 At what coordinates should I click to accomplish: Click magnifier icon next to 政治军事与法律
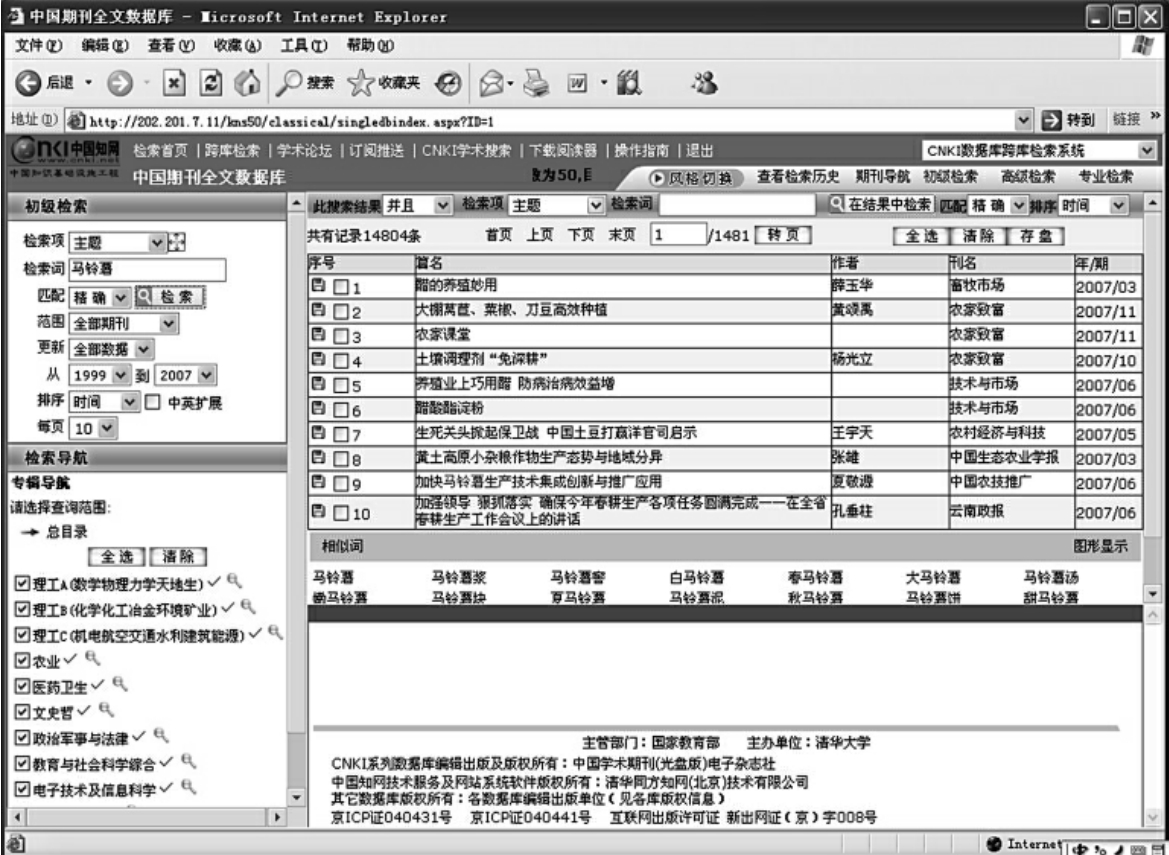[161, 736]
